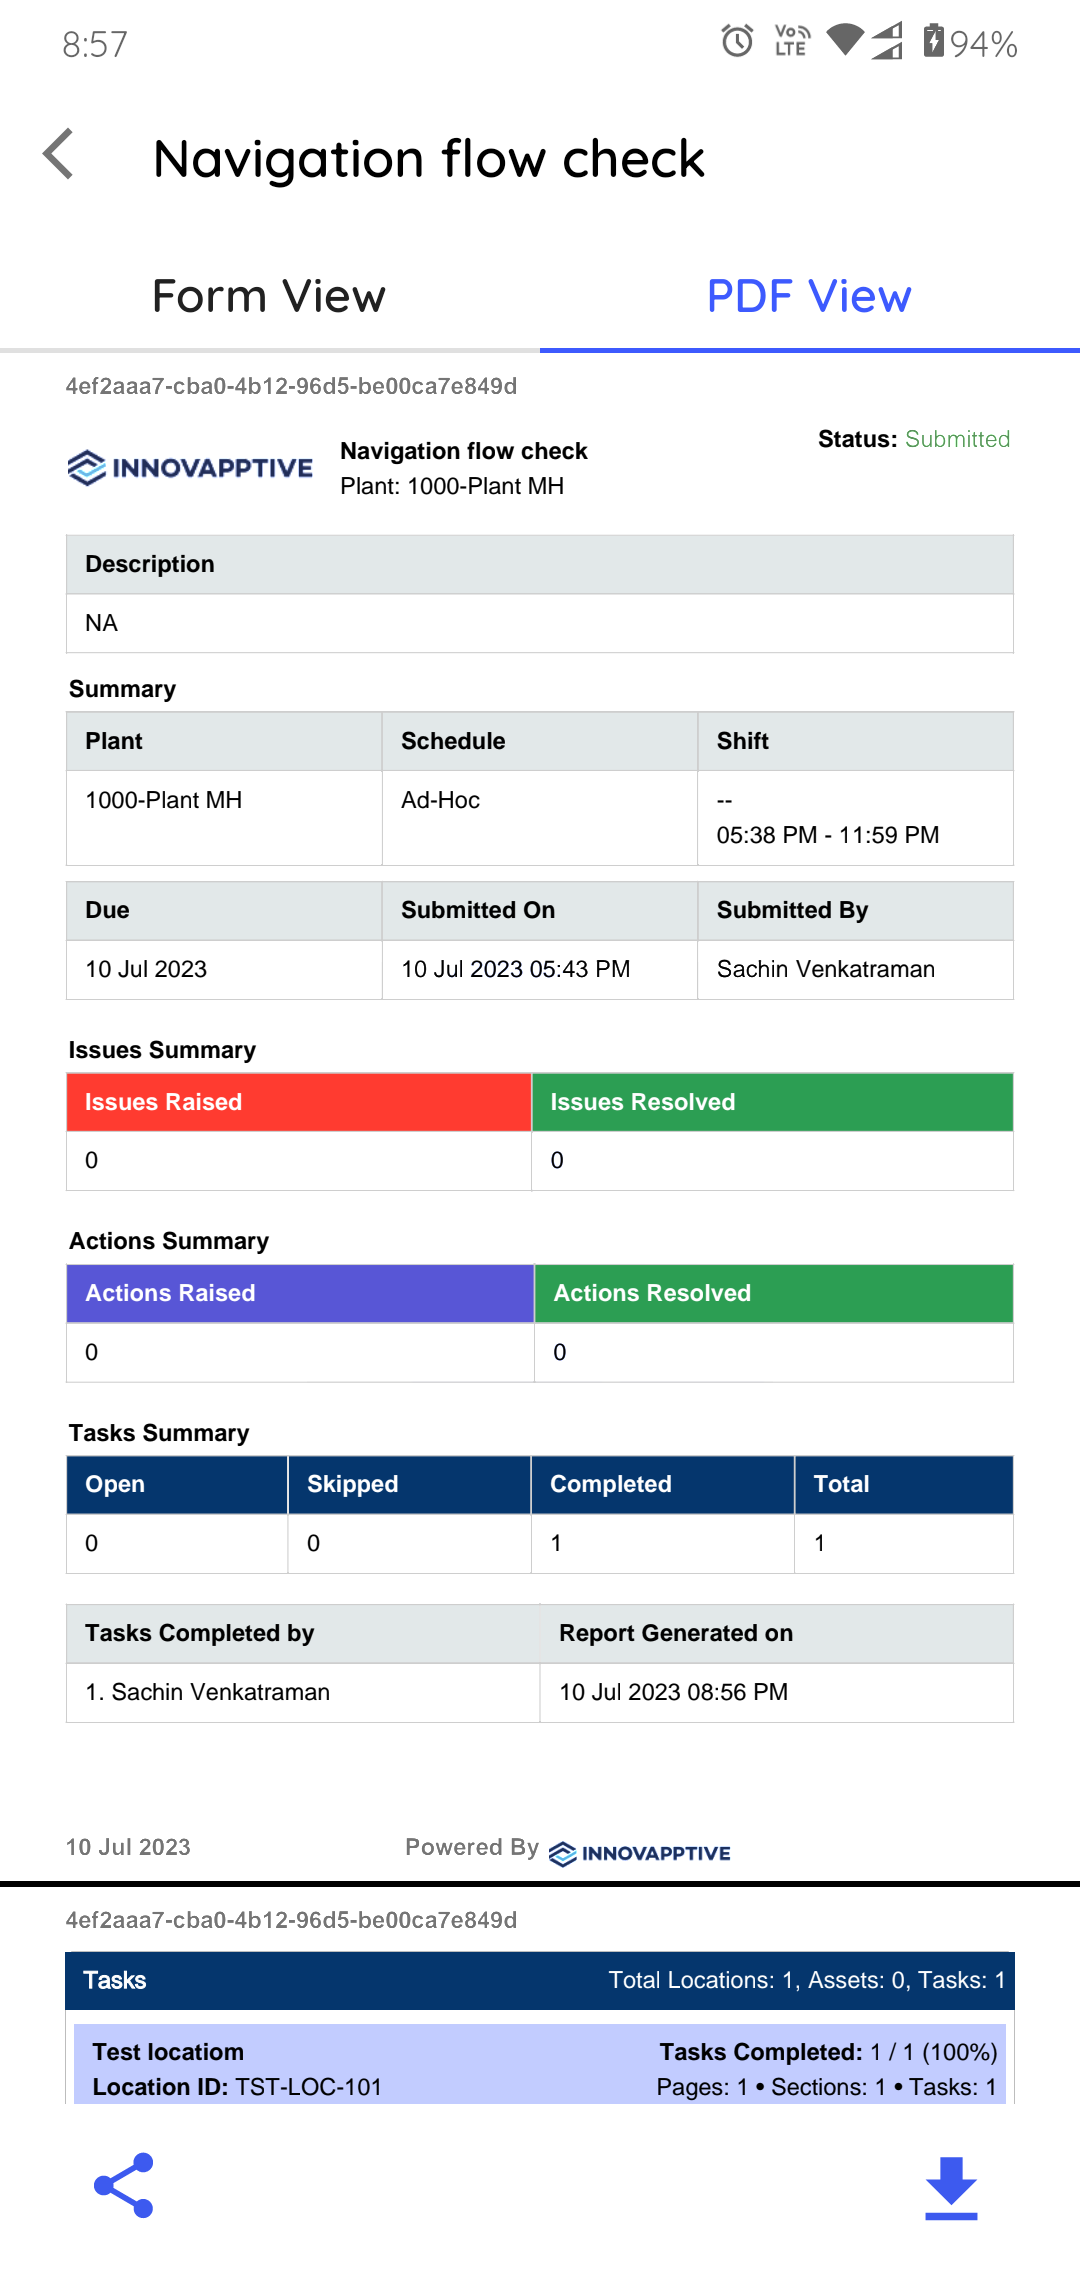Image resolution: width=1080 pixels, height=2274 pixels.
Task: Tap the purple Actions Raised header
Action: click(x=300, y=1293)
